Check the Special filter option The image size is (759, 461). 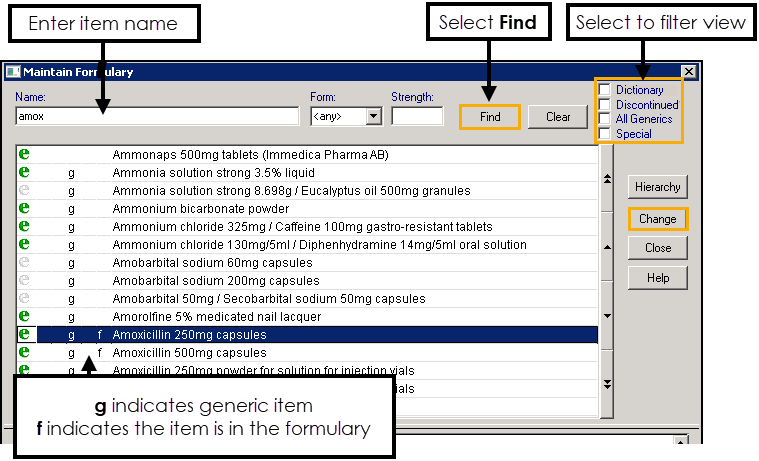point(604,134)
